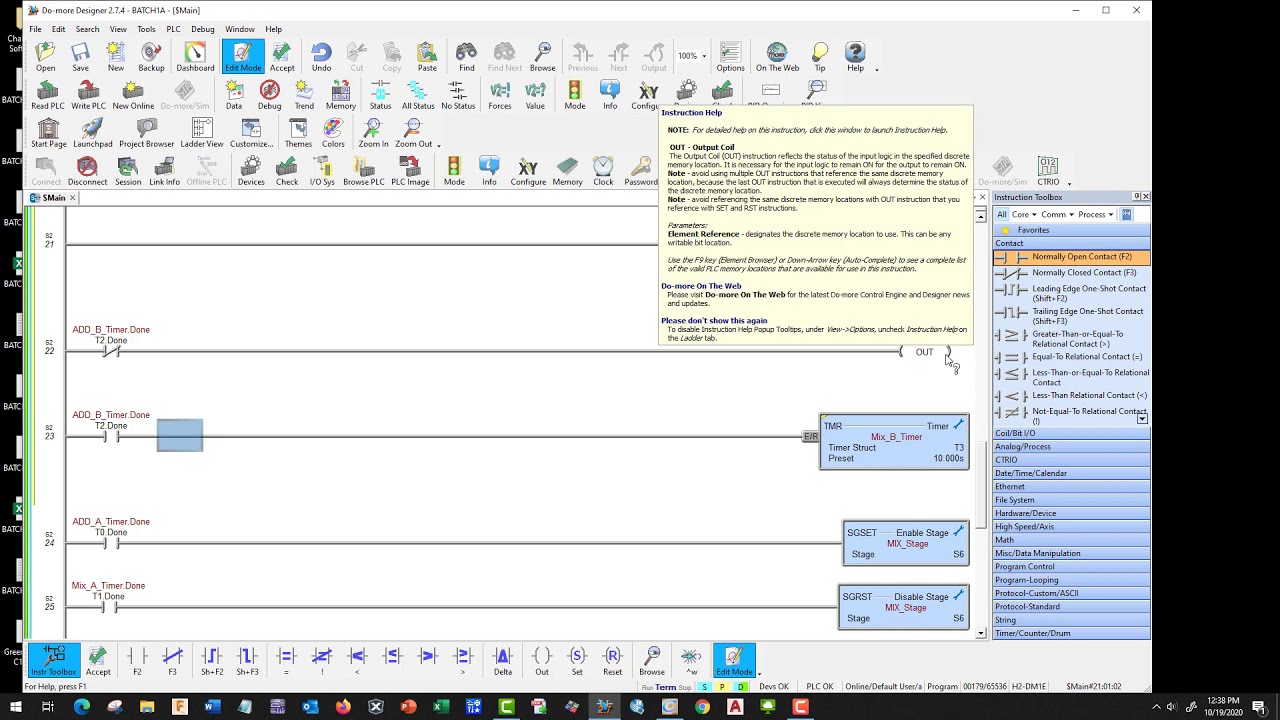Open the Start Page
1280x720 pixels.
pos(48,134)
